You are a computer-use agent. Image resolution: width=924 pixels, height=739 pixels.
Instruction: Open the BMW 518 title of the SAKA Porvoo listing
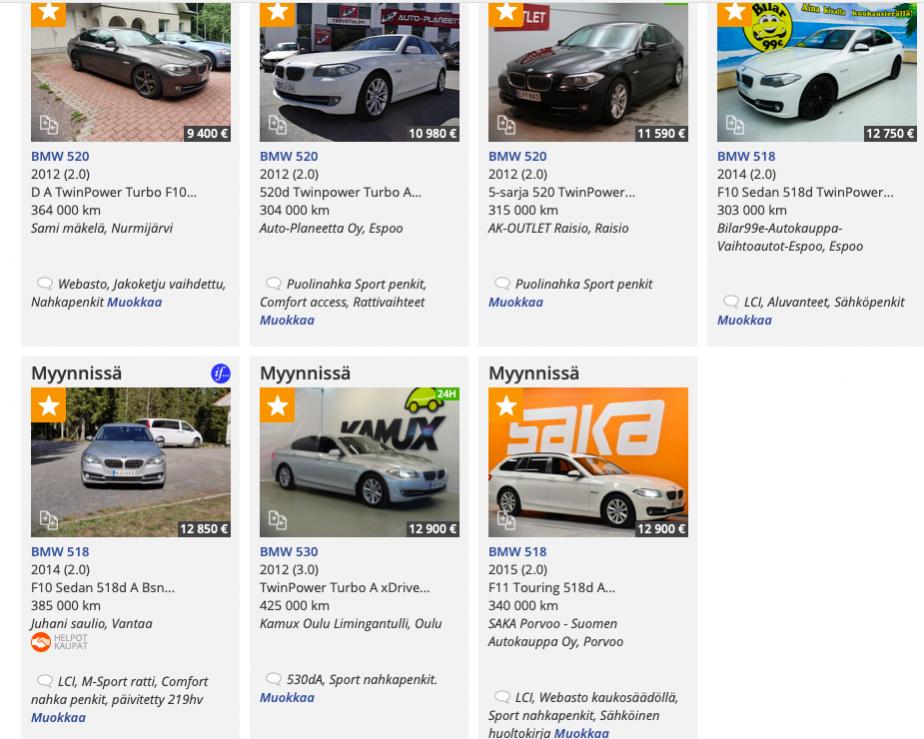[x=517, y=551]
